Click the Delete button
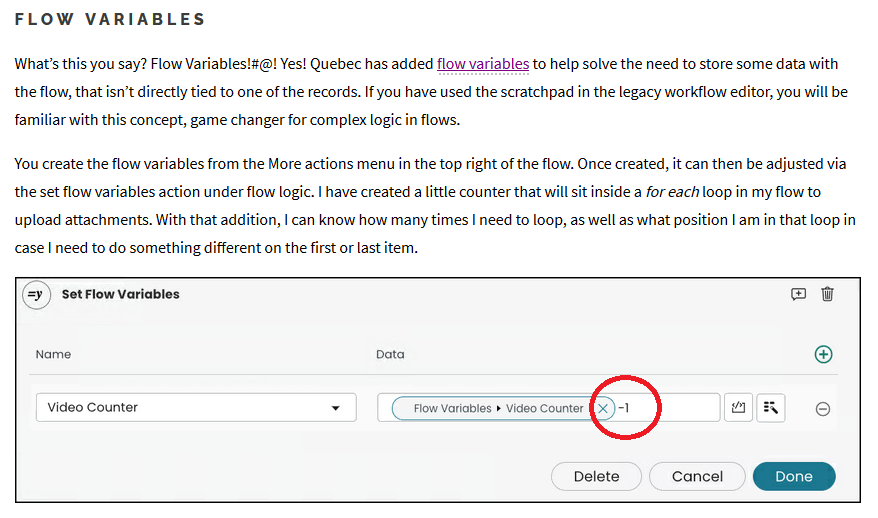 (596, 476)
